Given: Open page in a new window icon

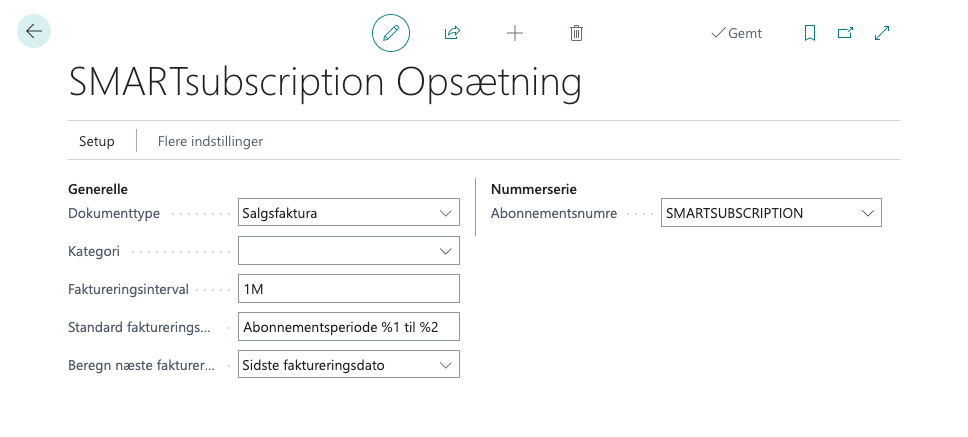Looking at the screenshot, I should [845, 33].
